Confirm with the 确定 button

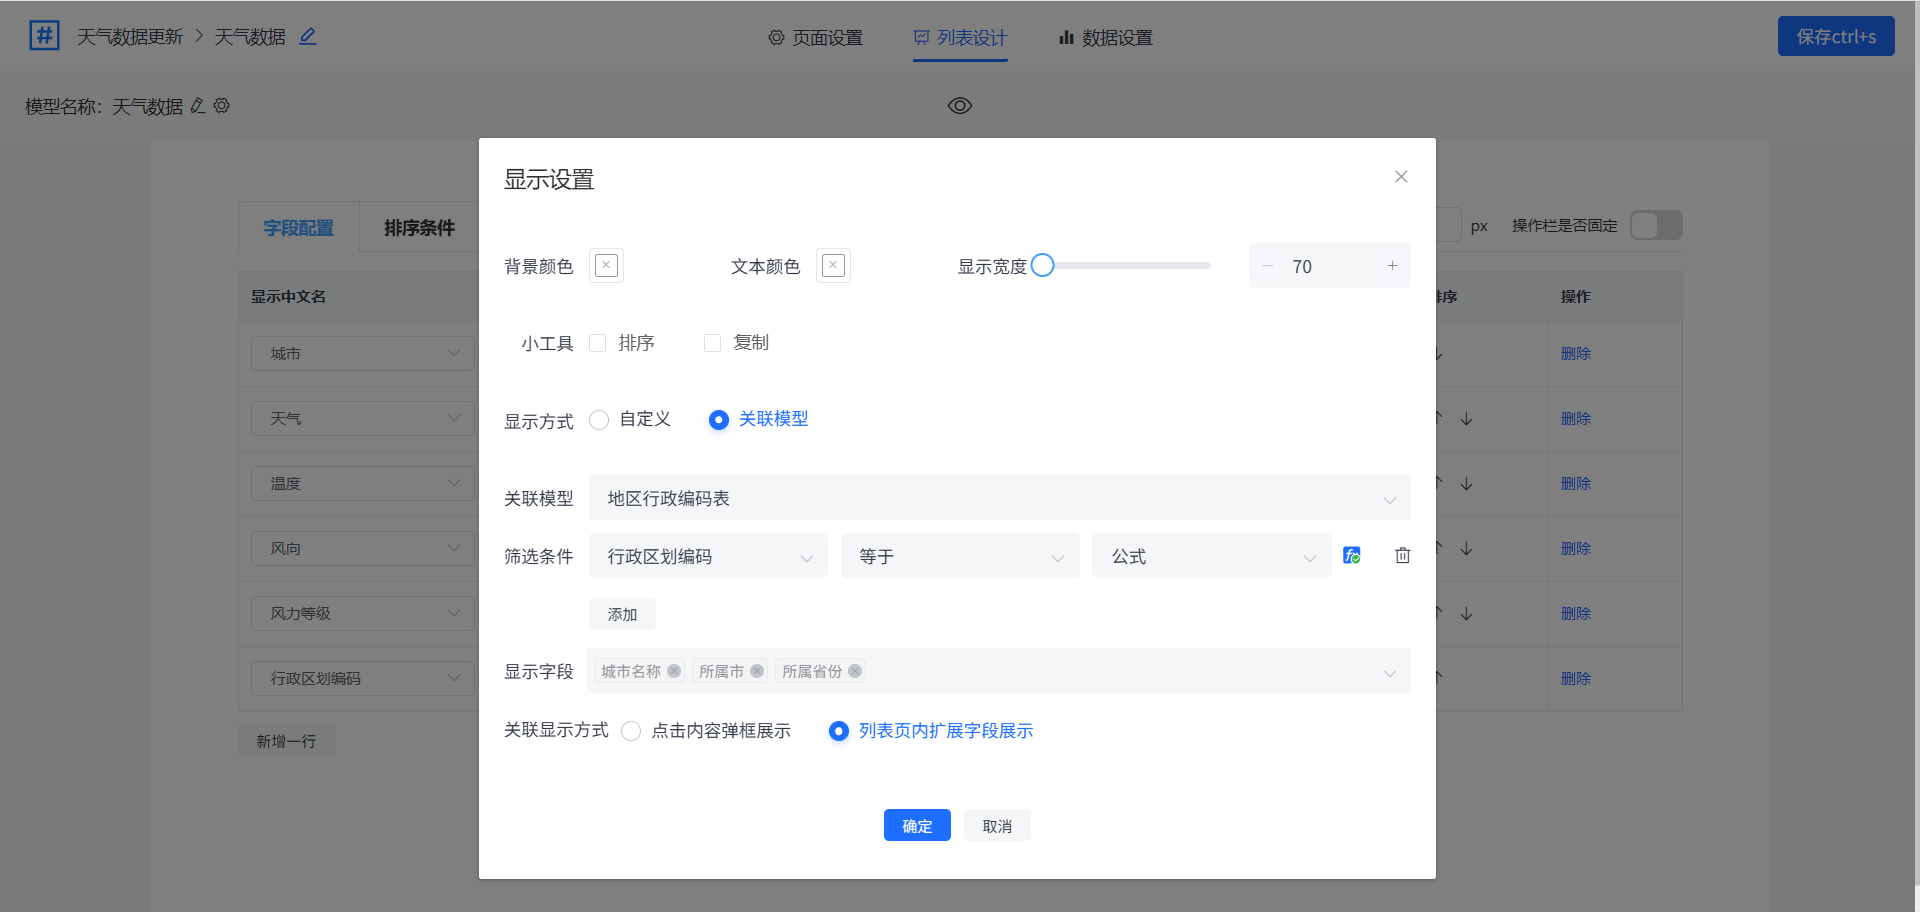point(917,825)
